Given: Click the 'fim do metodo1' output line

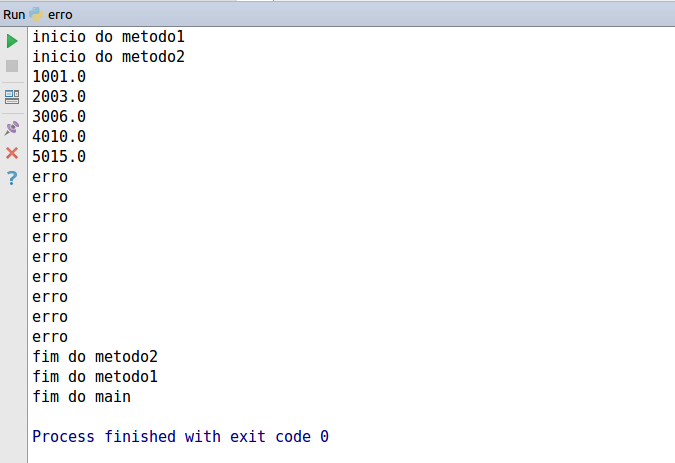Looking at the screenshot, I should [x=95, y=377].
